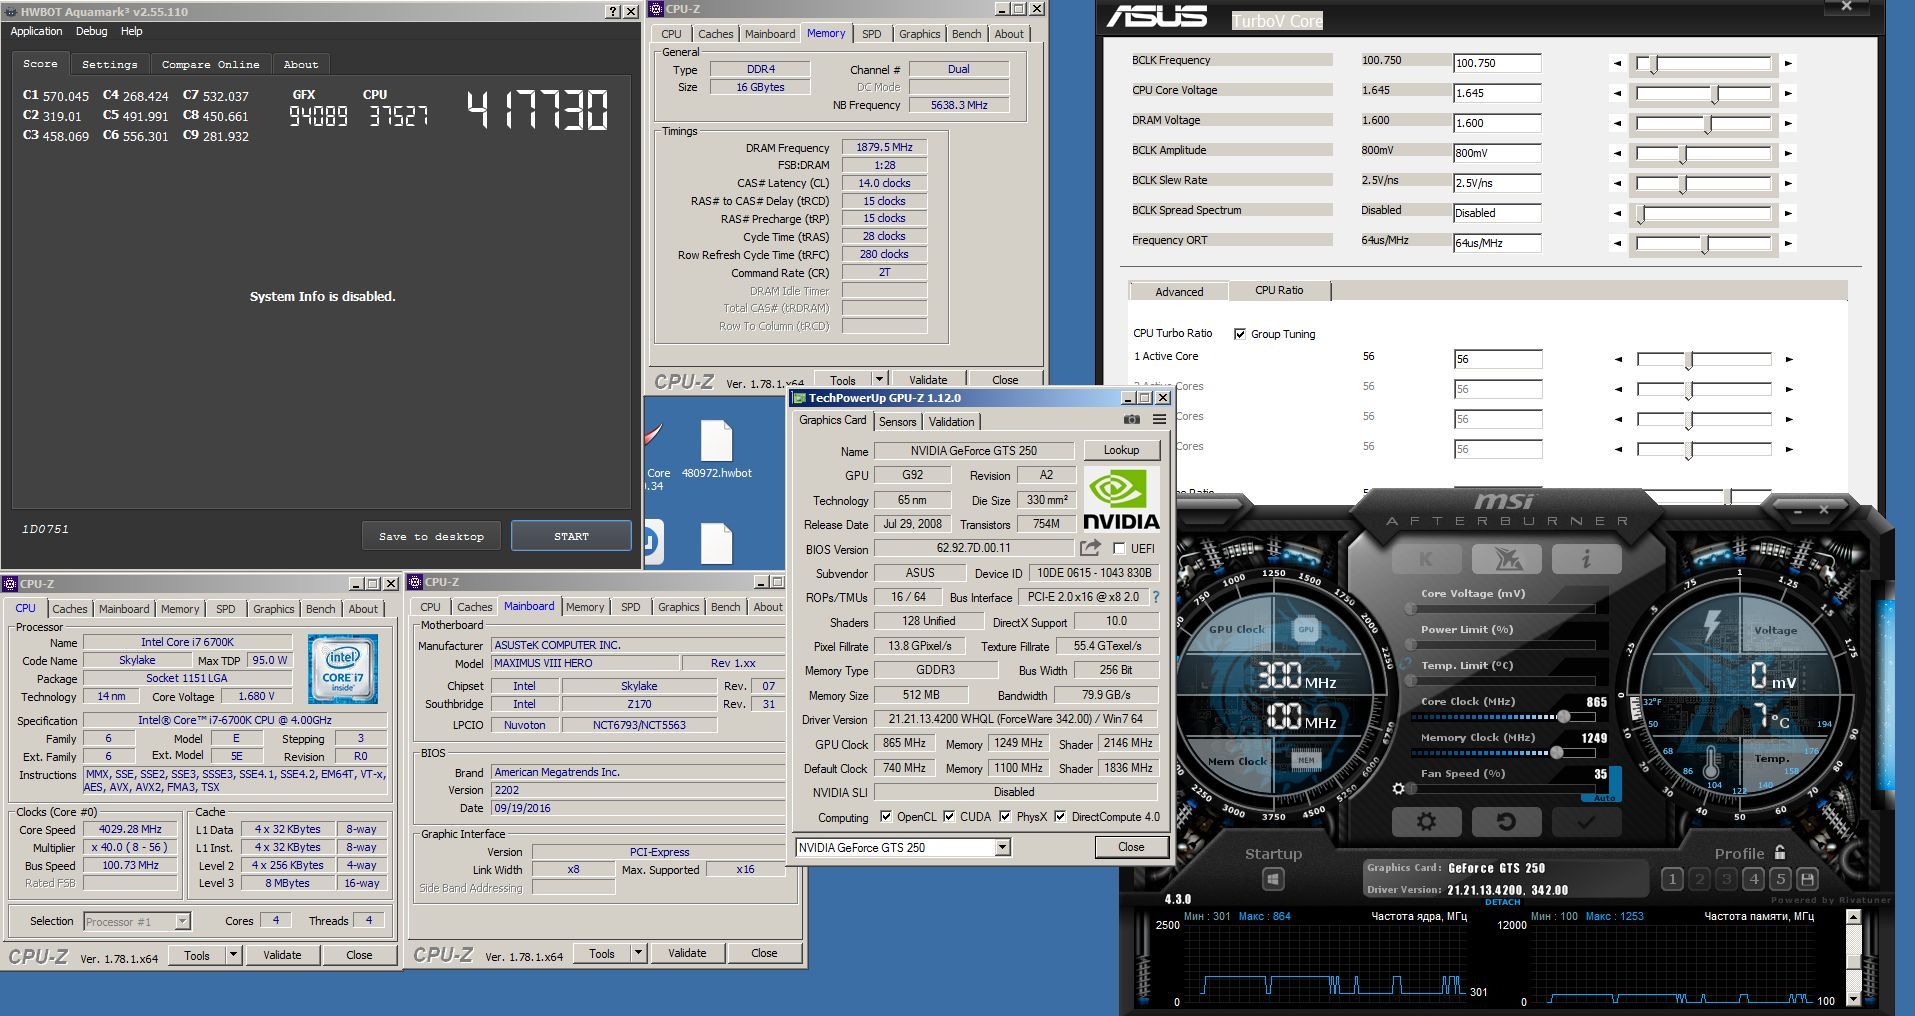
Task: Click the MSI Afterburner dragon logo button
Action: tap(1506, 559)
